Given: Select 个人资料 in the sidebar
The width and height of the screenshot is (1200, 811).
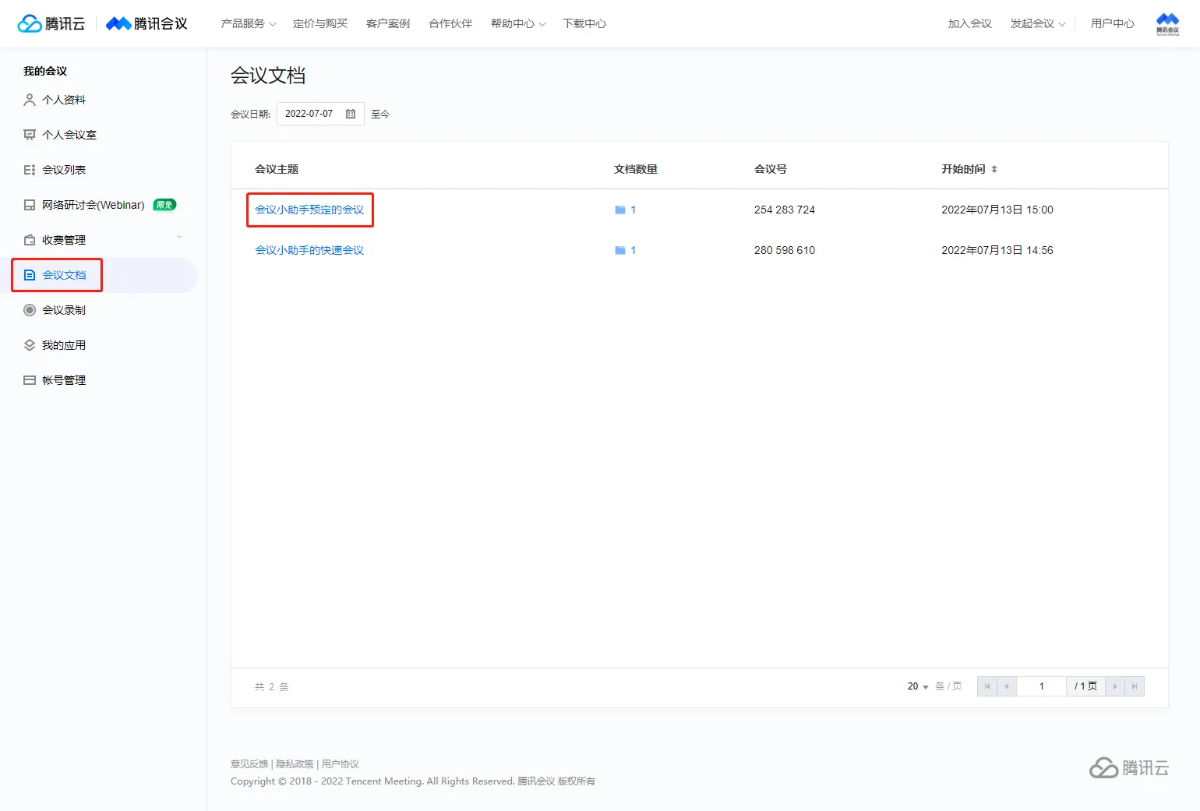Looking at the screenshot, I should [x=64, y=100].
